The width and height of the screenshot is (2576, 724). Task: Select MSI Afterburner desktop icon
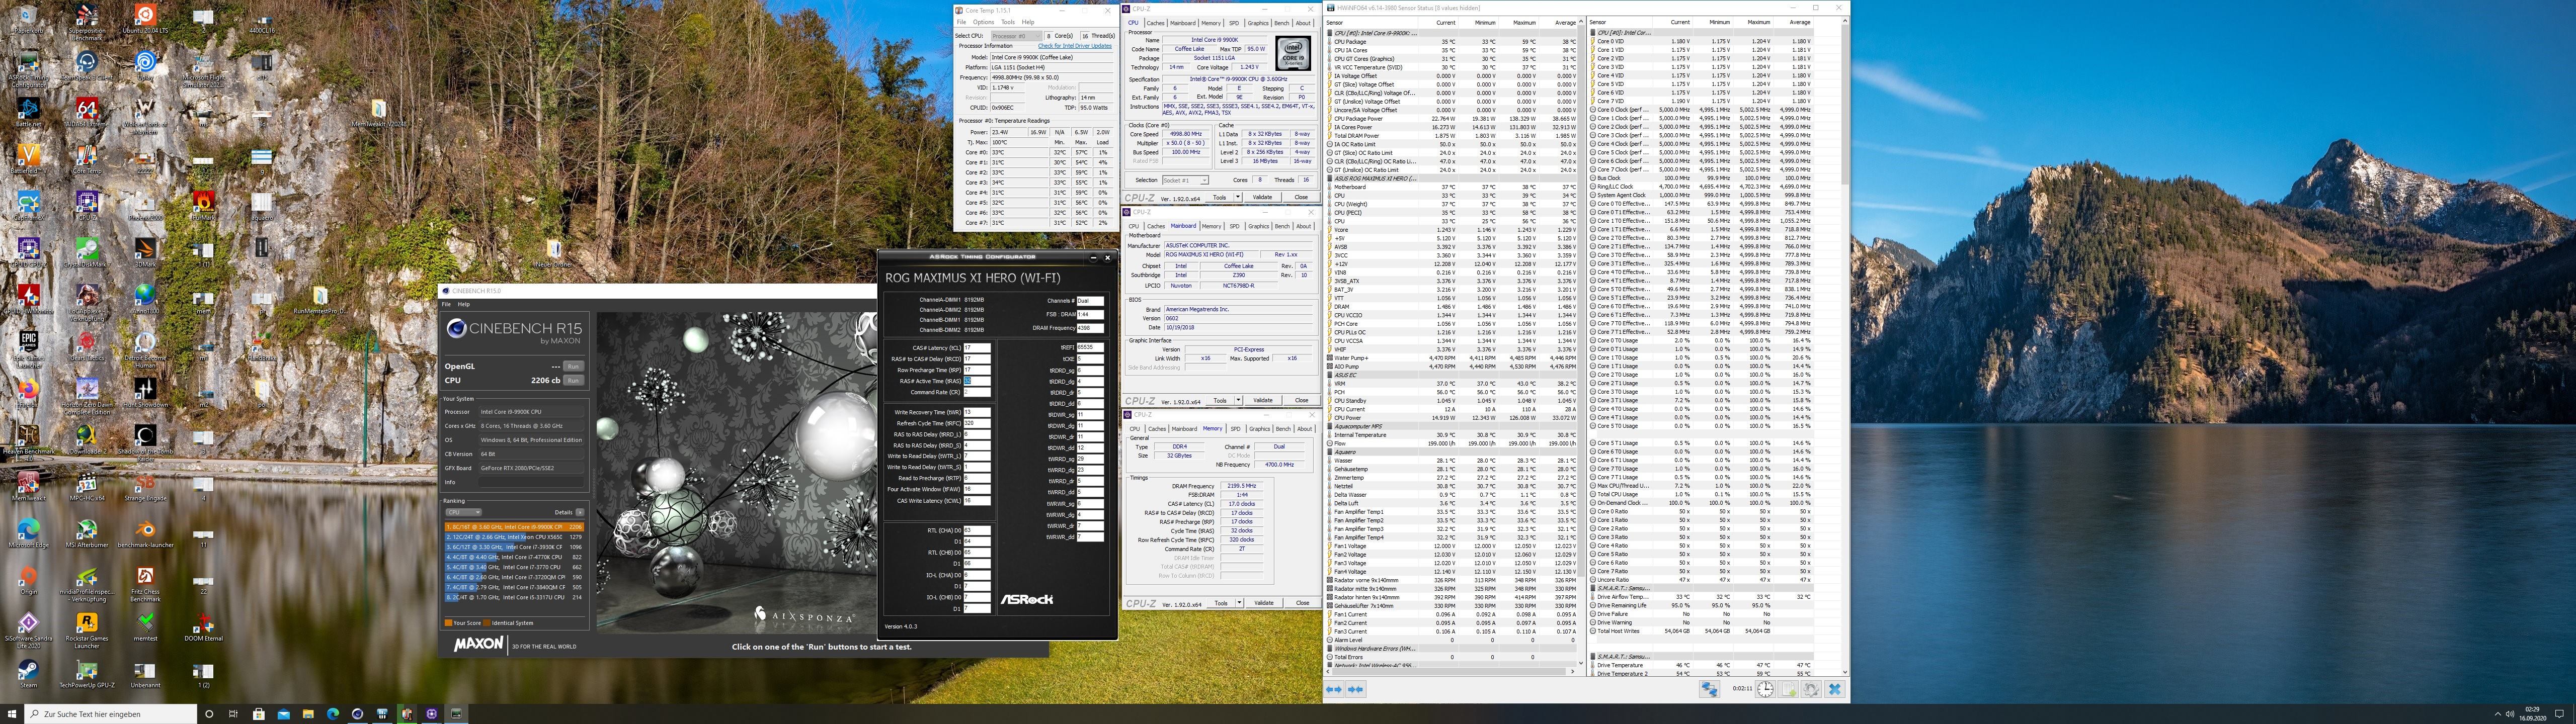click(x=87, y=533)
